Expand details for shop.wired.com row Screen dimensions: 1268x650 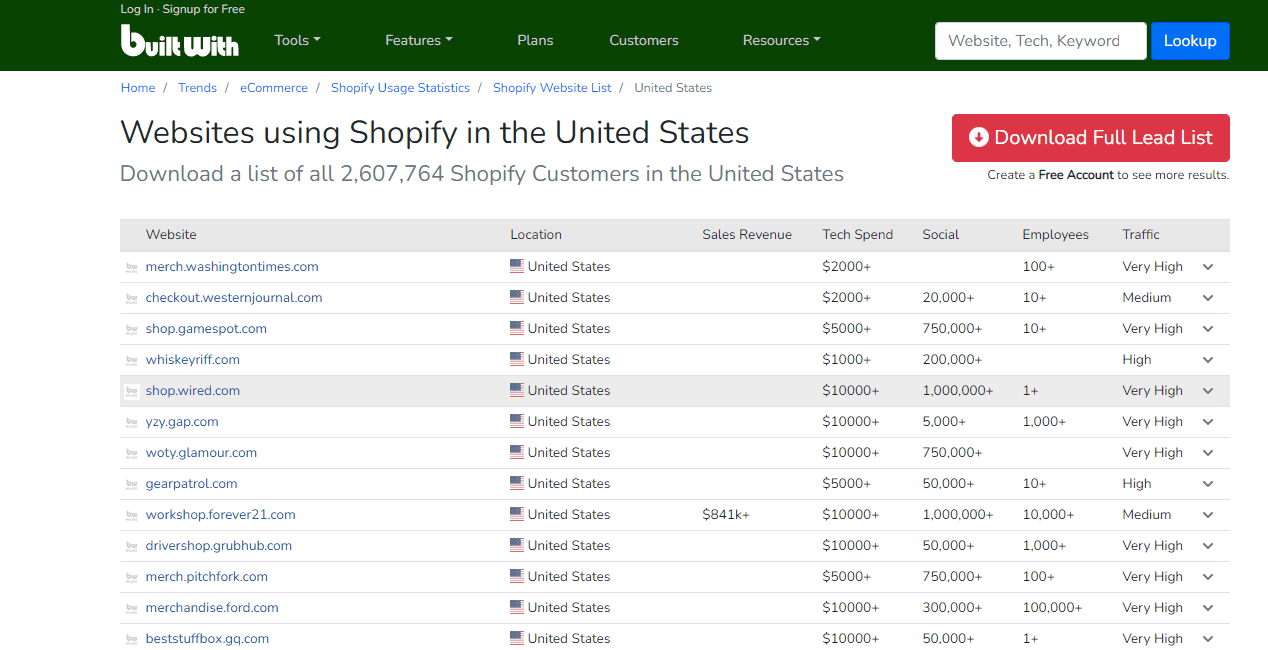point(1208,390)
